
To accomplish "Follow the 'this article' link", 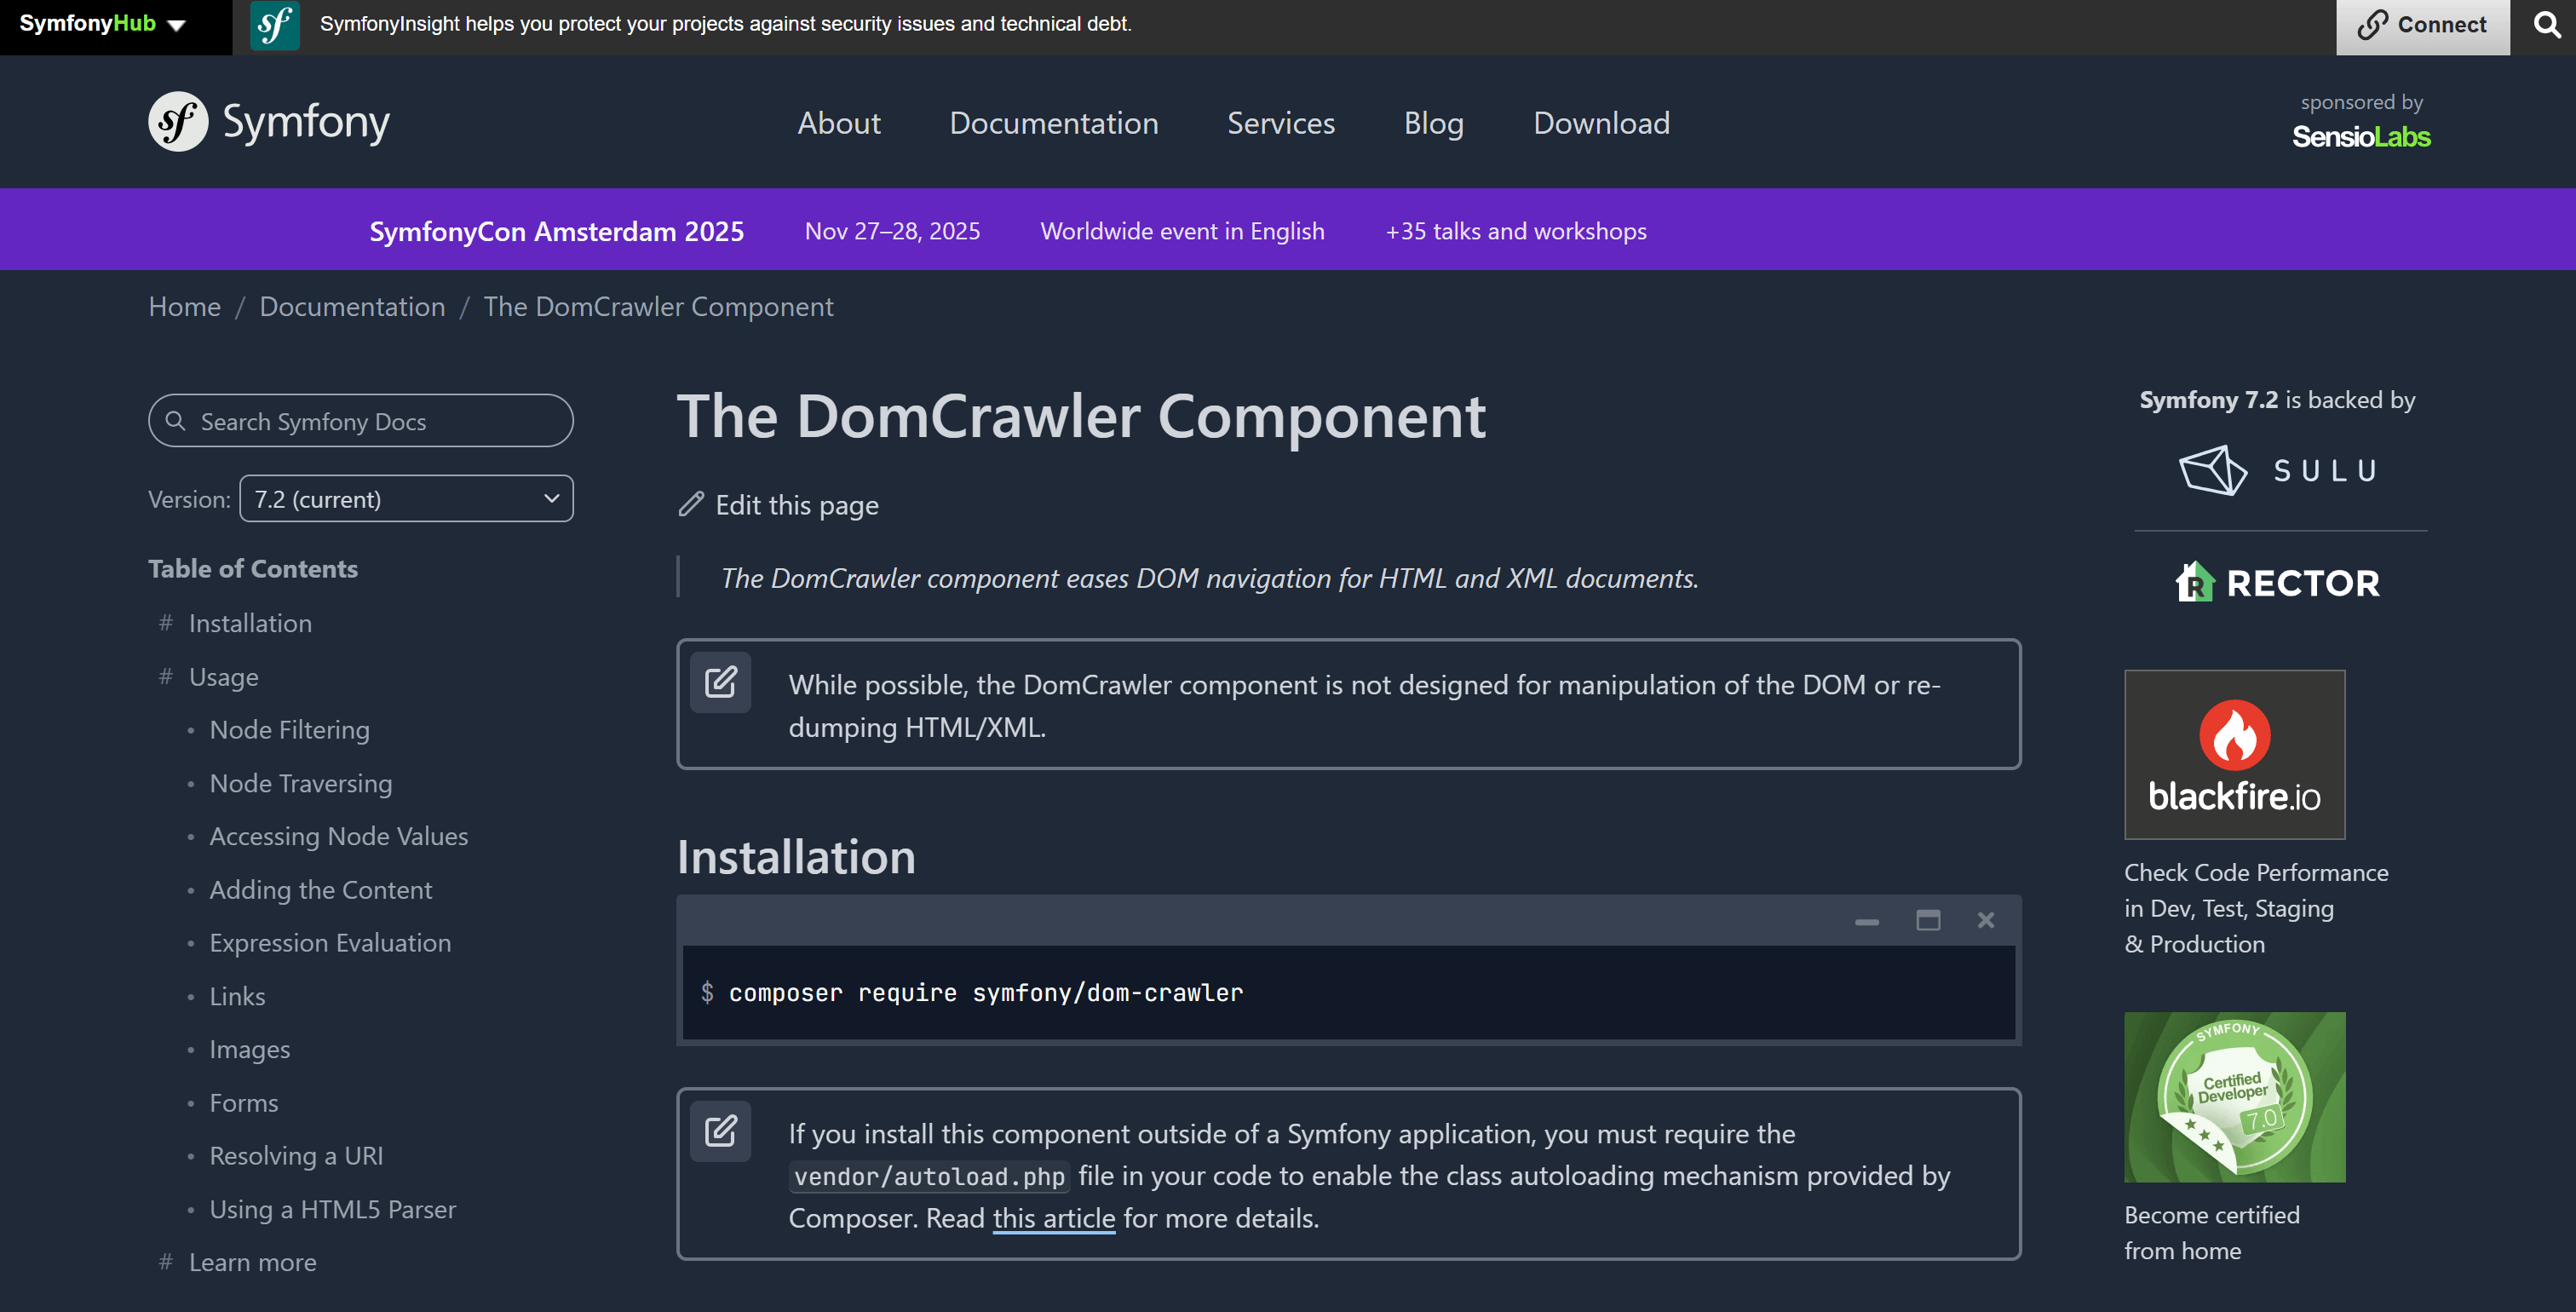I will point(1053,1218).
